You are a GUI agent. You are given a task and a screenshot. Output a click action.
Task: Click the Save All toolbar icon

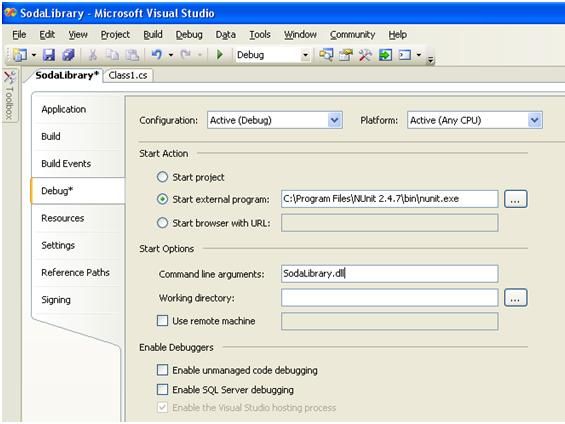tap(68, 55)
